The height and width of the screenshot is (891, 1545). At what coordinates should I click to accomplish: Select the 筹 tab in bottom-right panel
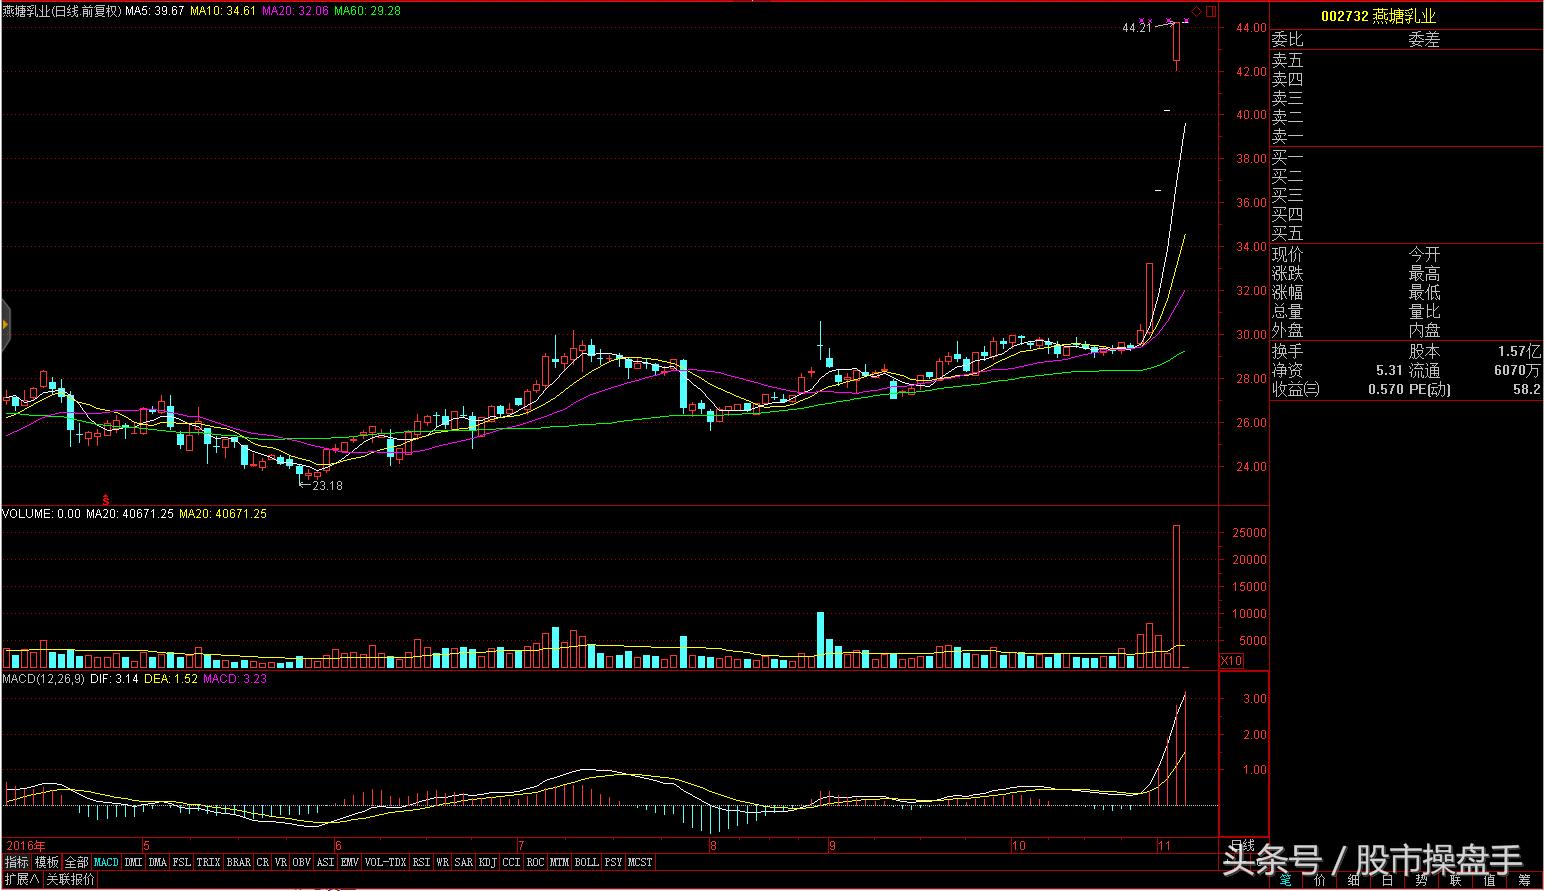click(x=1523, y=881)
